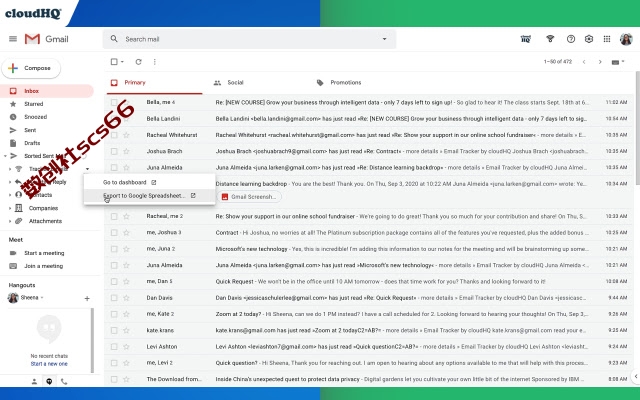Image resolution: width=640 pixels, height=400 pixels.
Task: Click Start a new one chat link
Action: (x=49, y=364)
